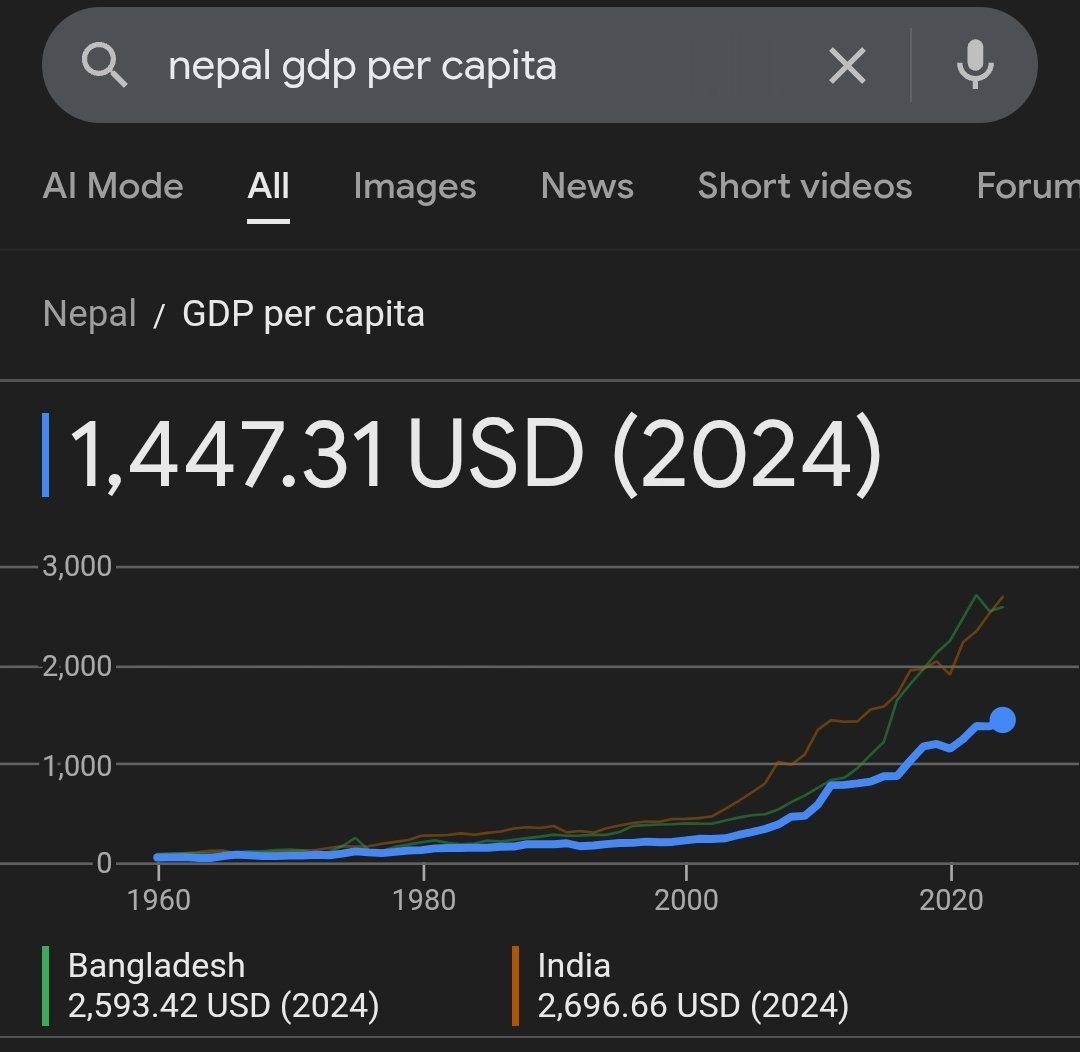Open the partially visible Forums tab

click(x=1028, y=186)
